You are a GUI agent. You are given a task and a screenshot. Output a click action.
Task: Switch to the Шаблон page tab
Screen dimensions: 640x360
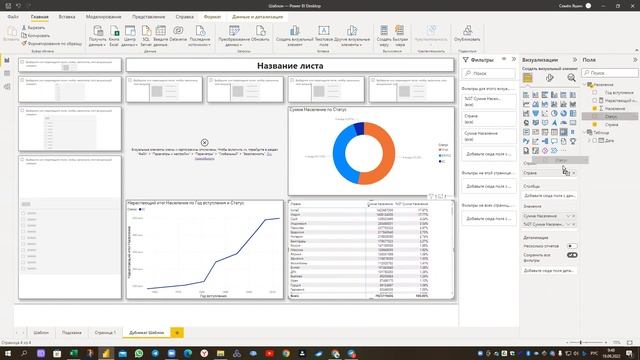pos(41,333)
